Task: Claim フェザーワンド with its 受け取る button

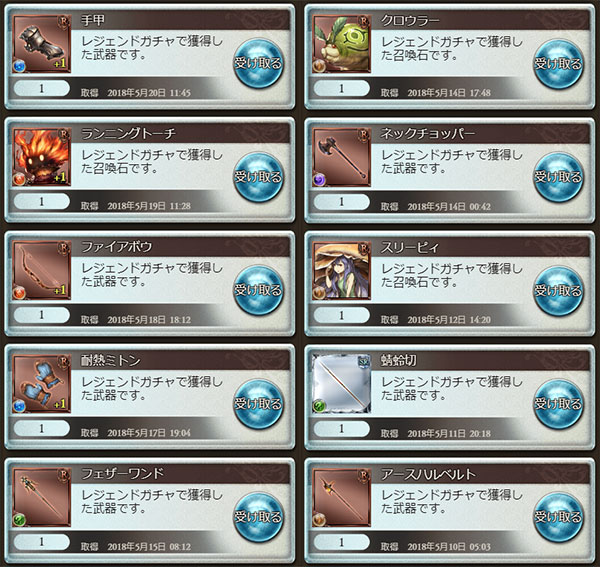Action: point(258,516)
